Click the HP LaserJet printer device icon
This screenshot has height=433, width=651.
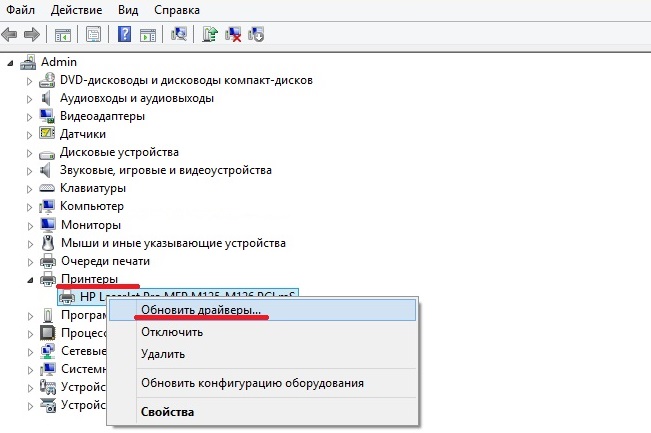tap(67, 297)
